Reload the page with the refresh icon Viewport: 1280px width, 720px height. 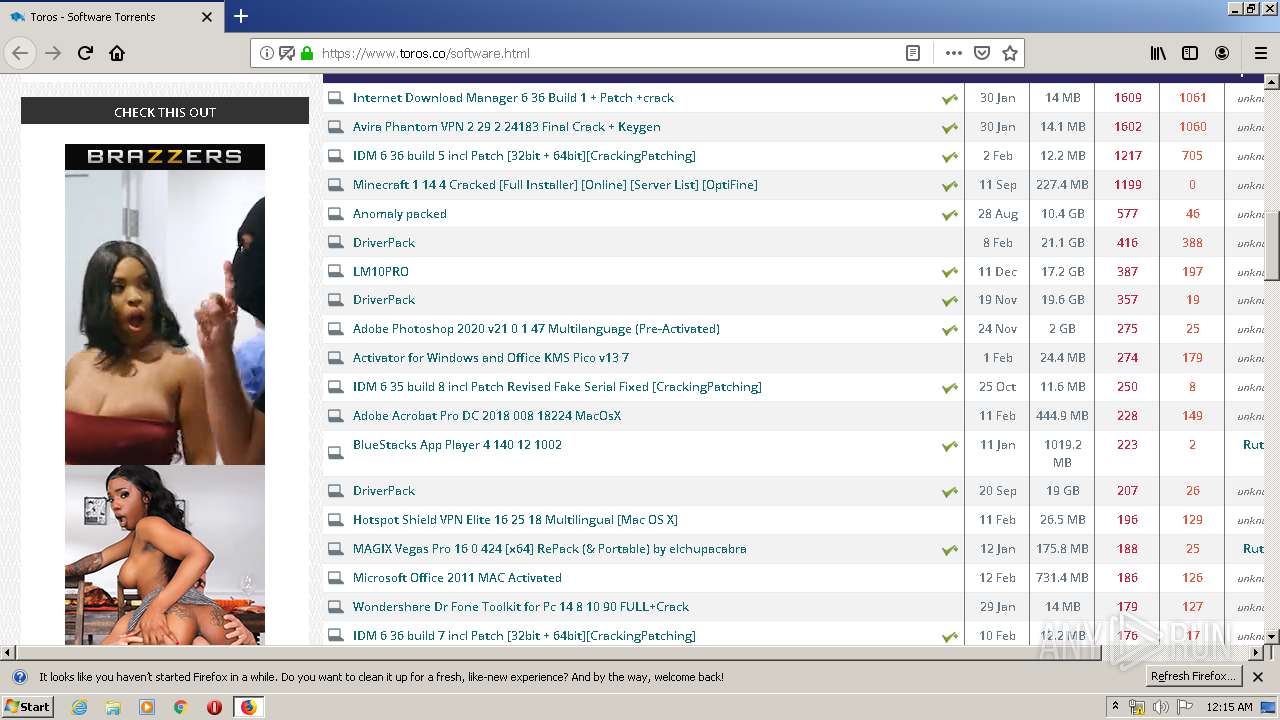85,53
